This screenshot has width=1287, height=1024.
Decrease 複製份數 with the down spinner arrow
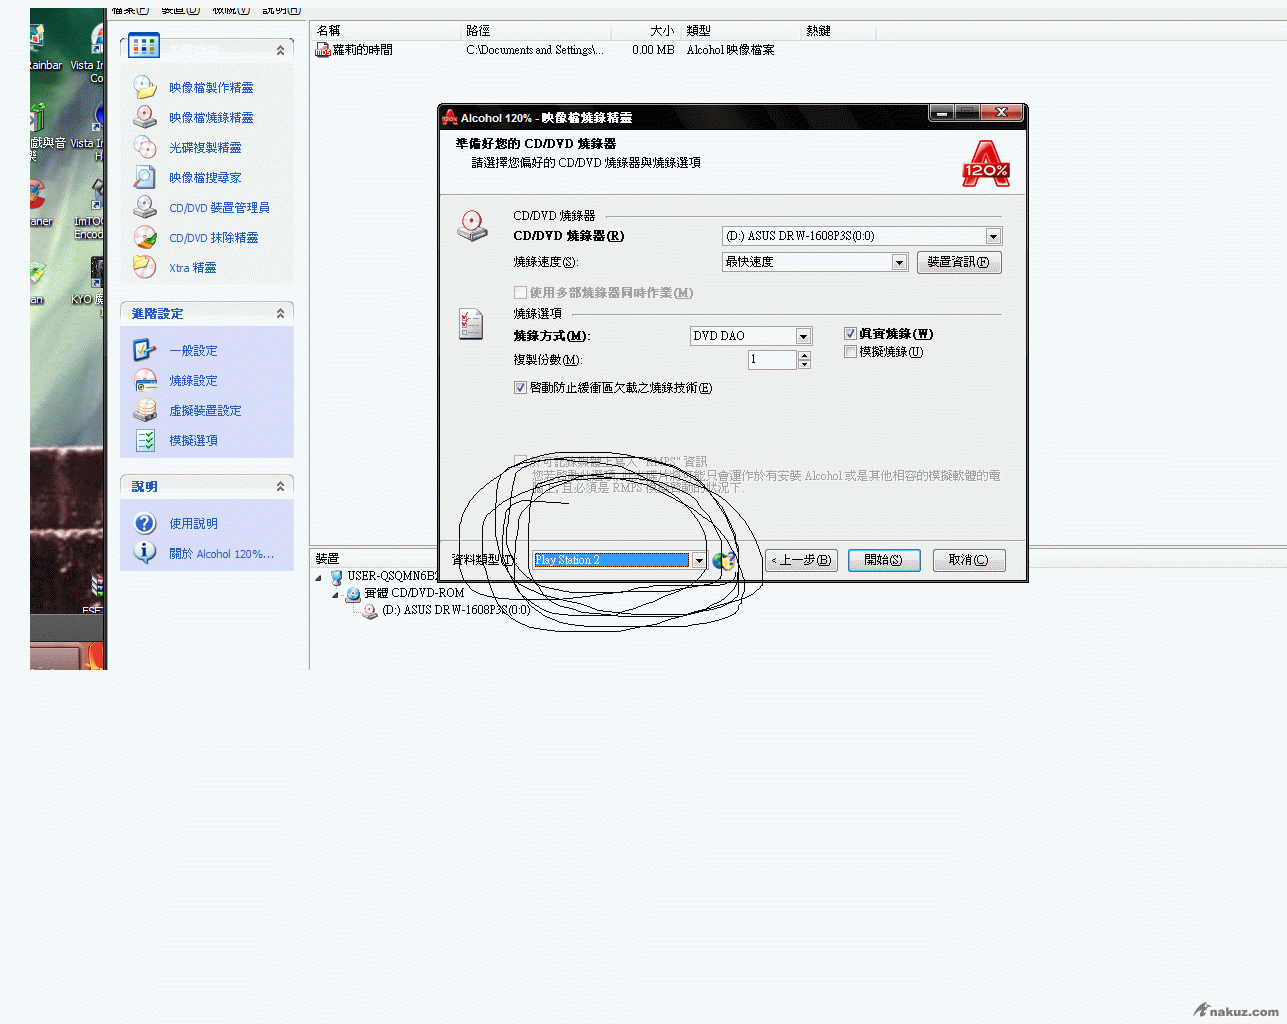click(x=804, y=365)
